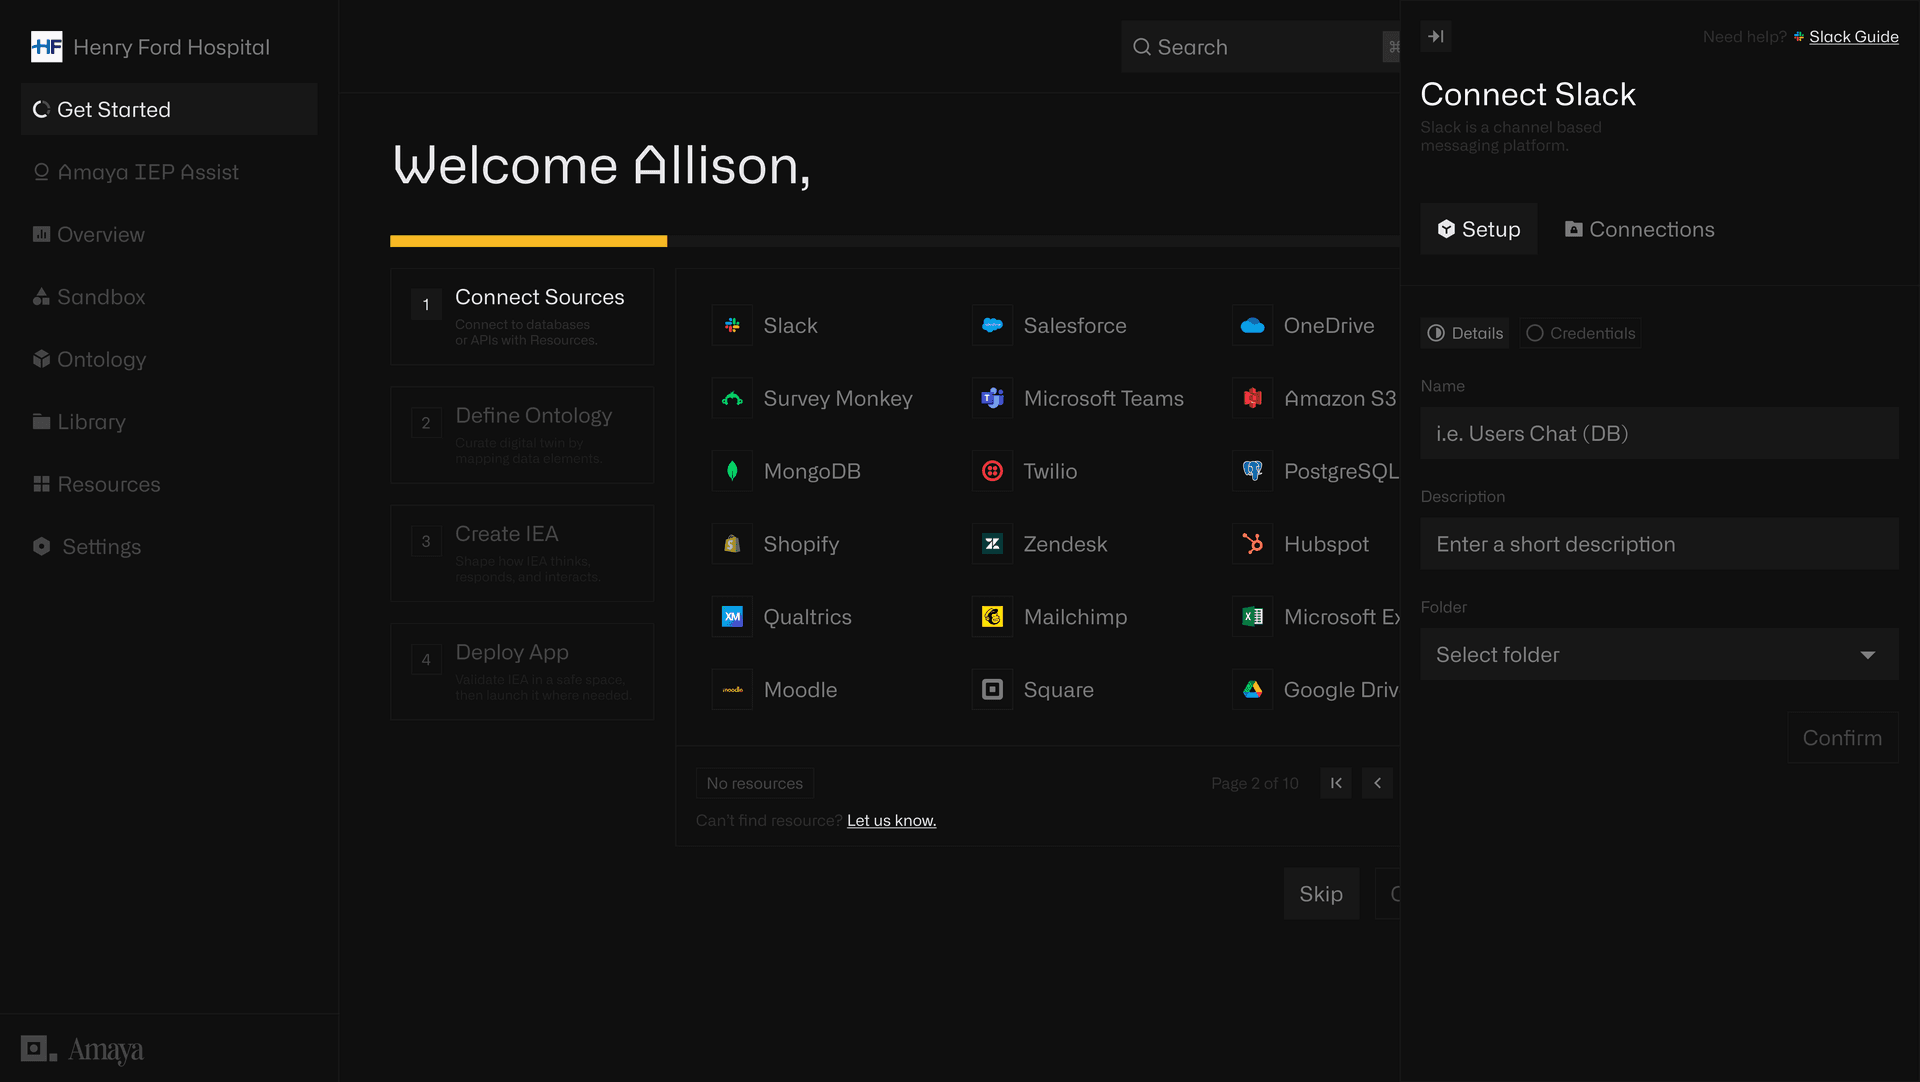Open Ontology in the sidebar

101,359
